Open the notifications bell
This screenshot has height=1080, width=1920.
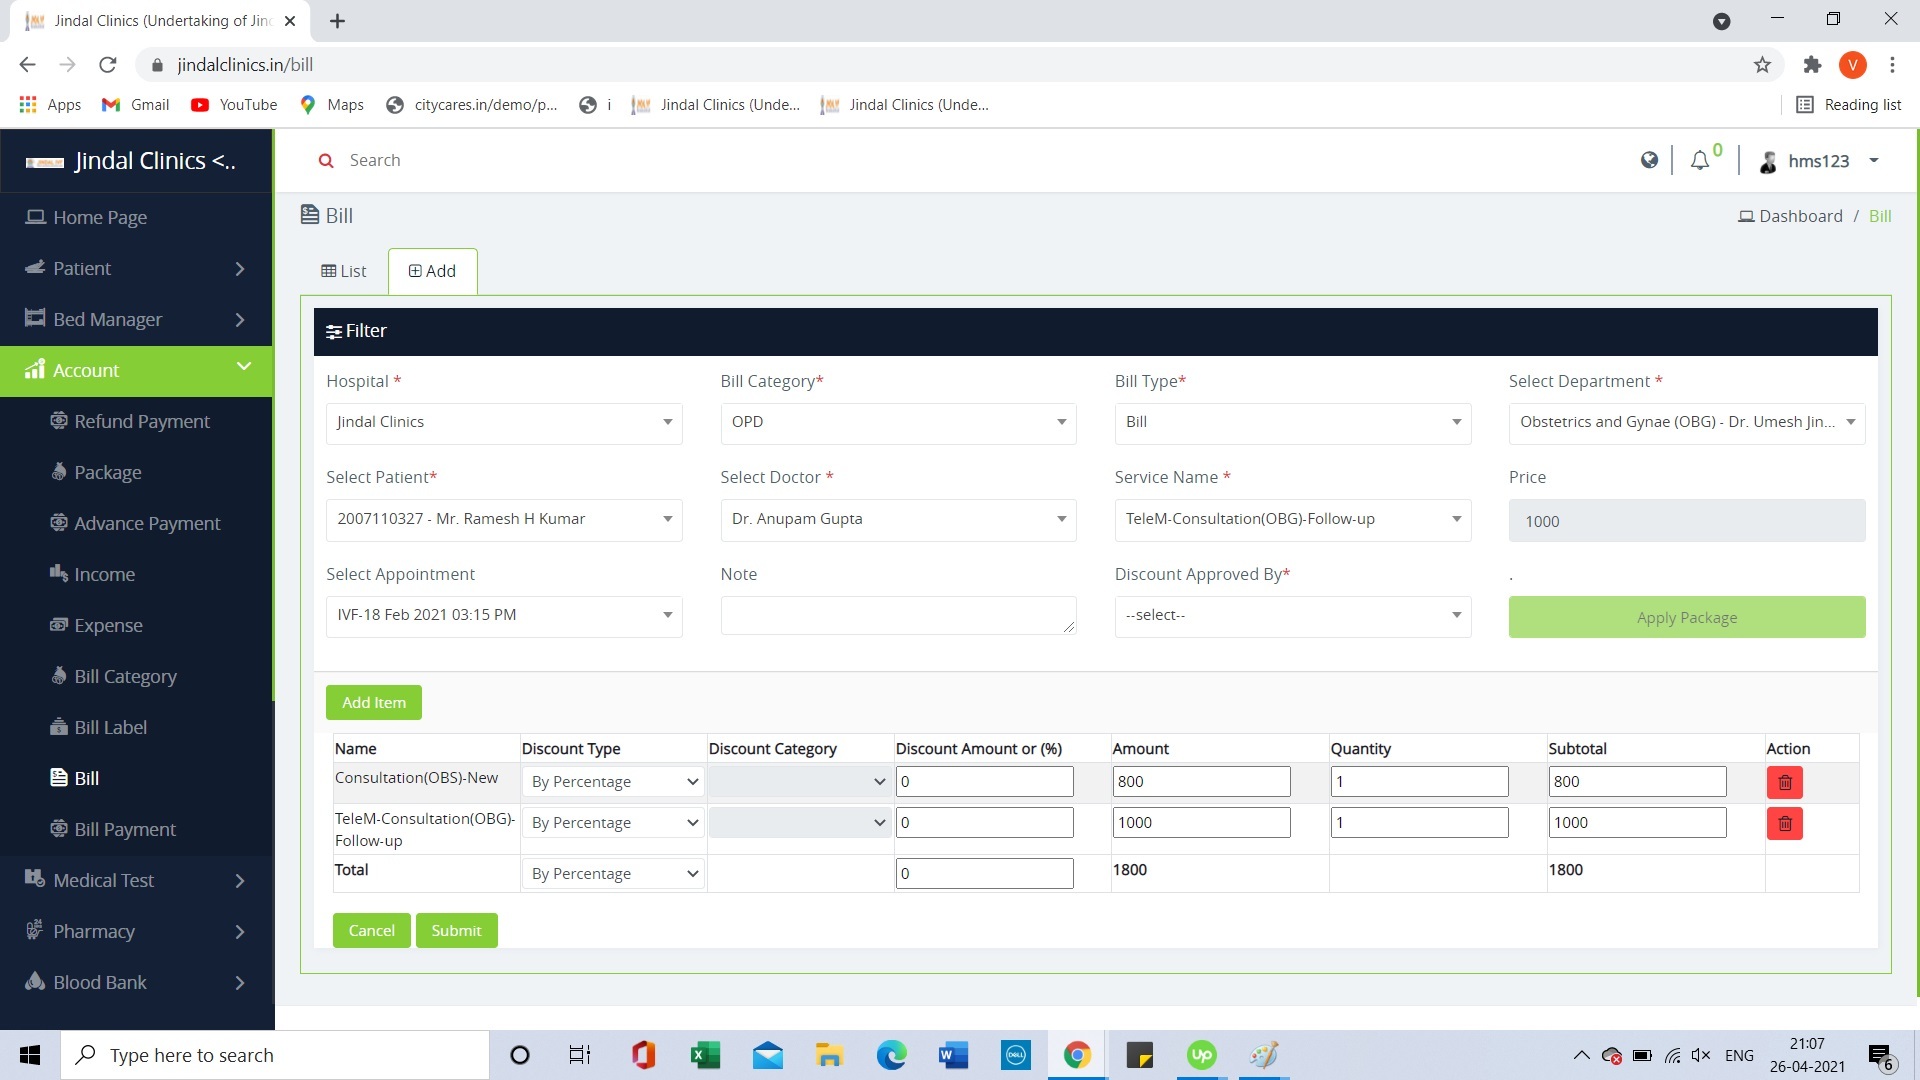pos(1700,161)
